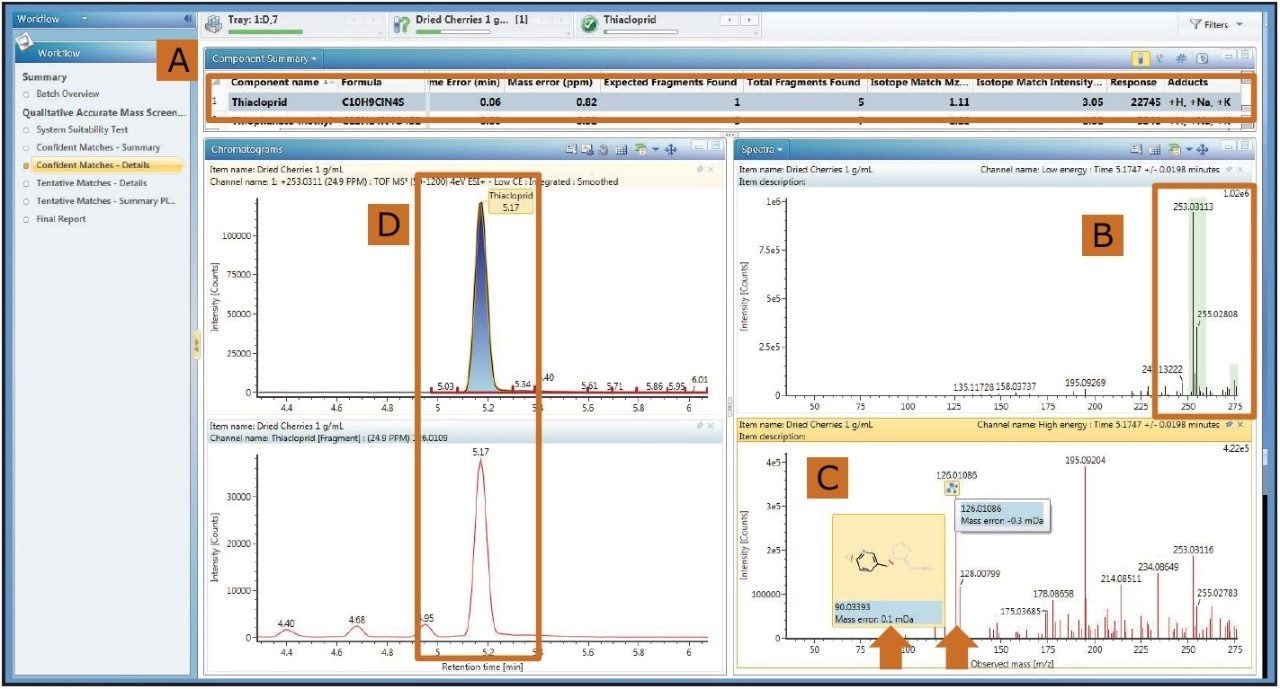Viewport: 1280px width, 689px height.
Task: Click the Thiacloprid 5.17 peak label
Action: [x=511, y=203]
